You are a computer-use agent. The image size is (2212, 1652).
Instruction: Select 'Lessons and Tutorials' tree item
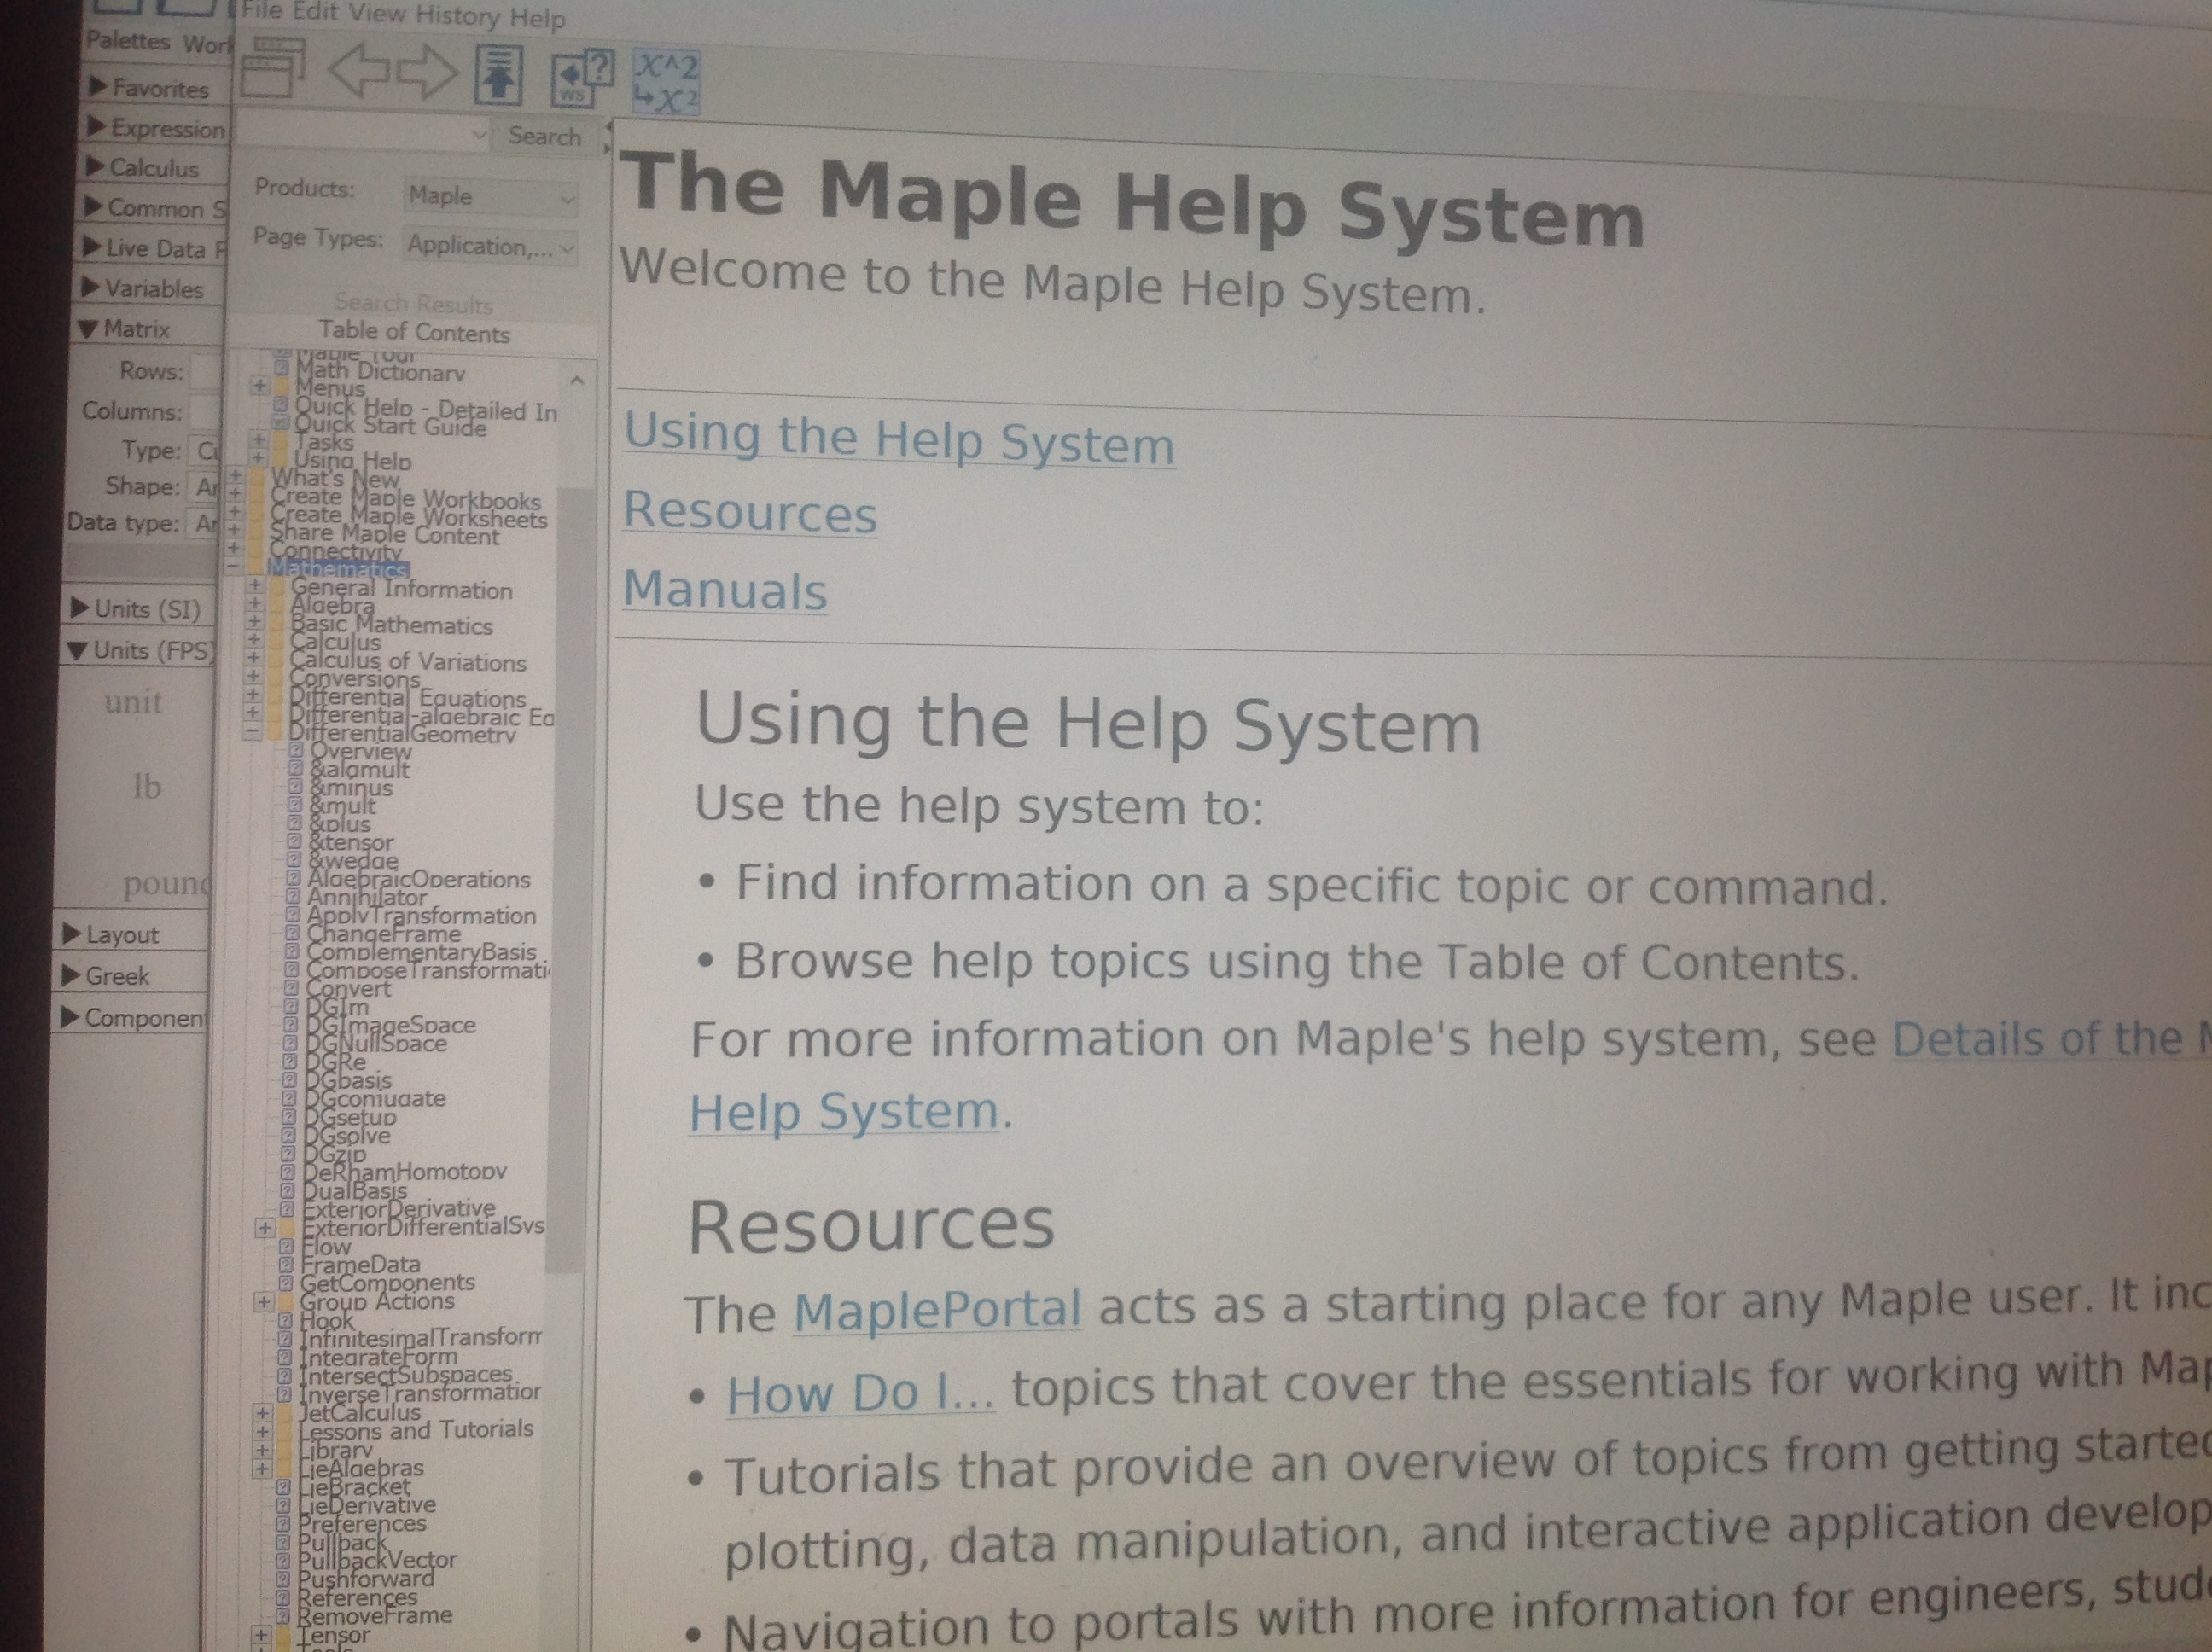pyautogui.click(x=416, y=1430)
